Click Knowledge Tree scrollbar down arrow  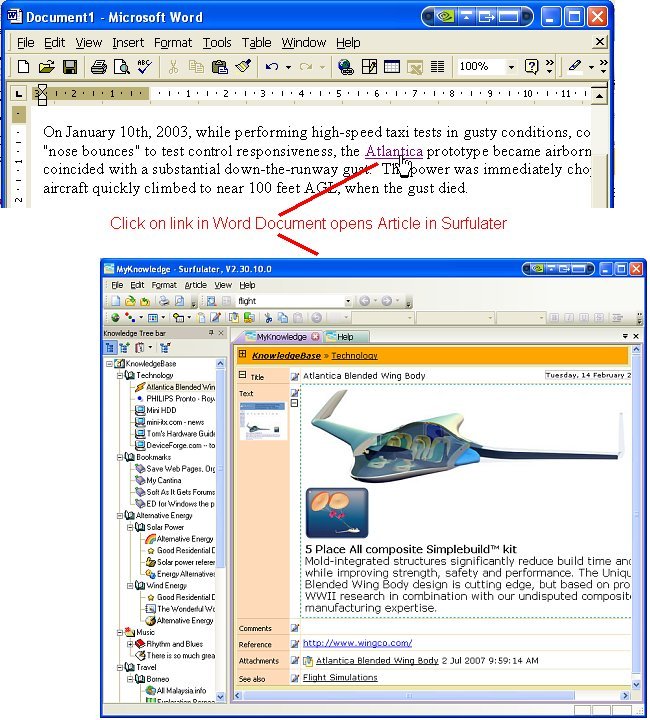(220, 697)
